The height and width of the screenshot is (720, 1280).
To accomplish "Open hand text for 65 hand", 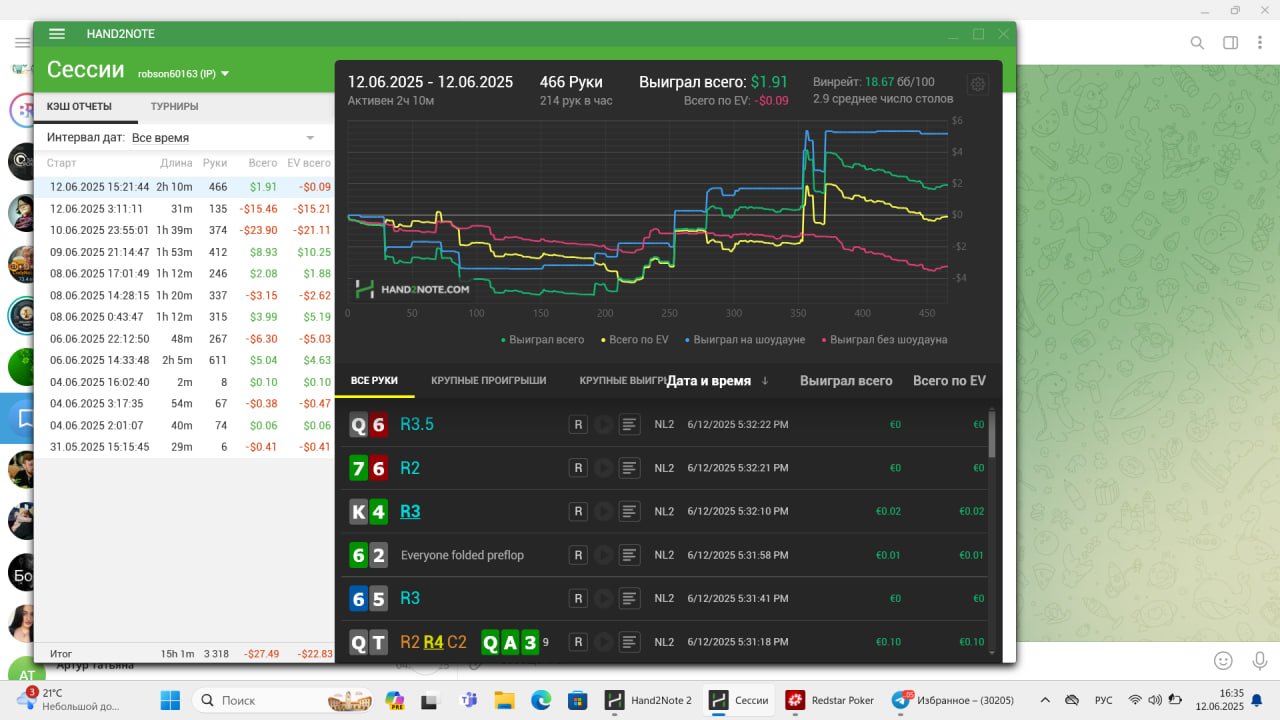I will 629,598.
